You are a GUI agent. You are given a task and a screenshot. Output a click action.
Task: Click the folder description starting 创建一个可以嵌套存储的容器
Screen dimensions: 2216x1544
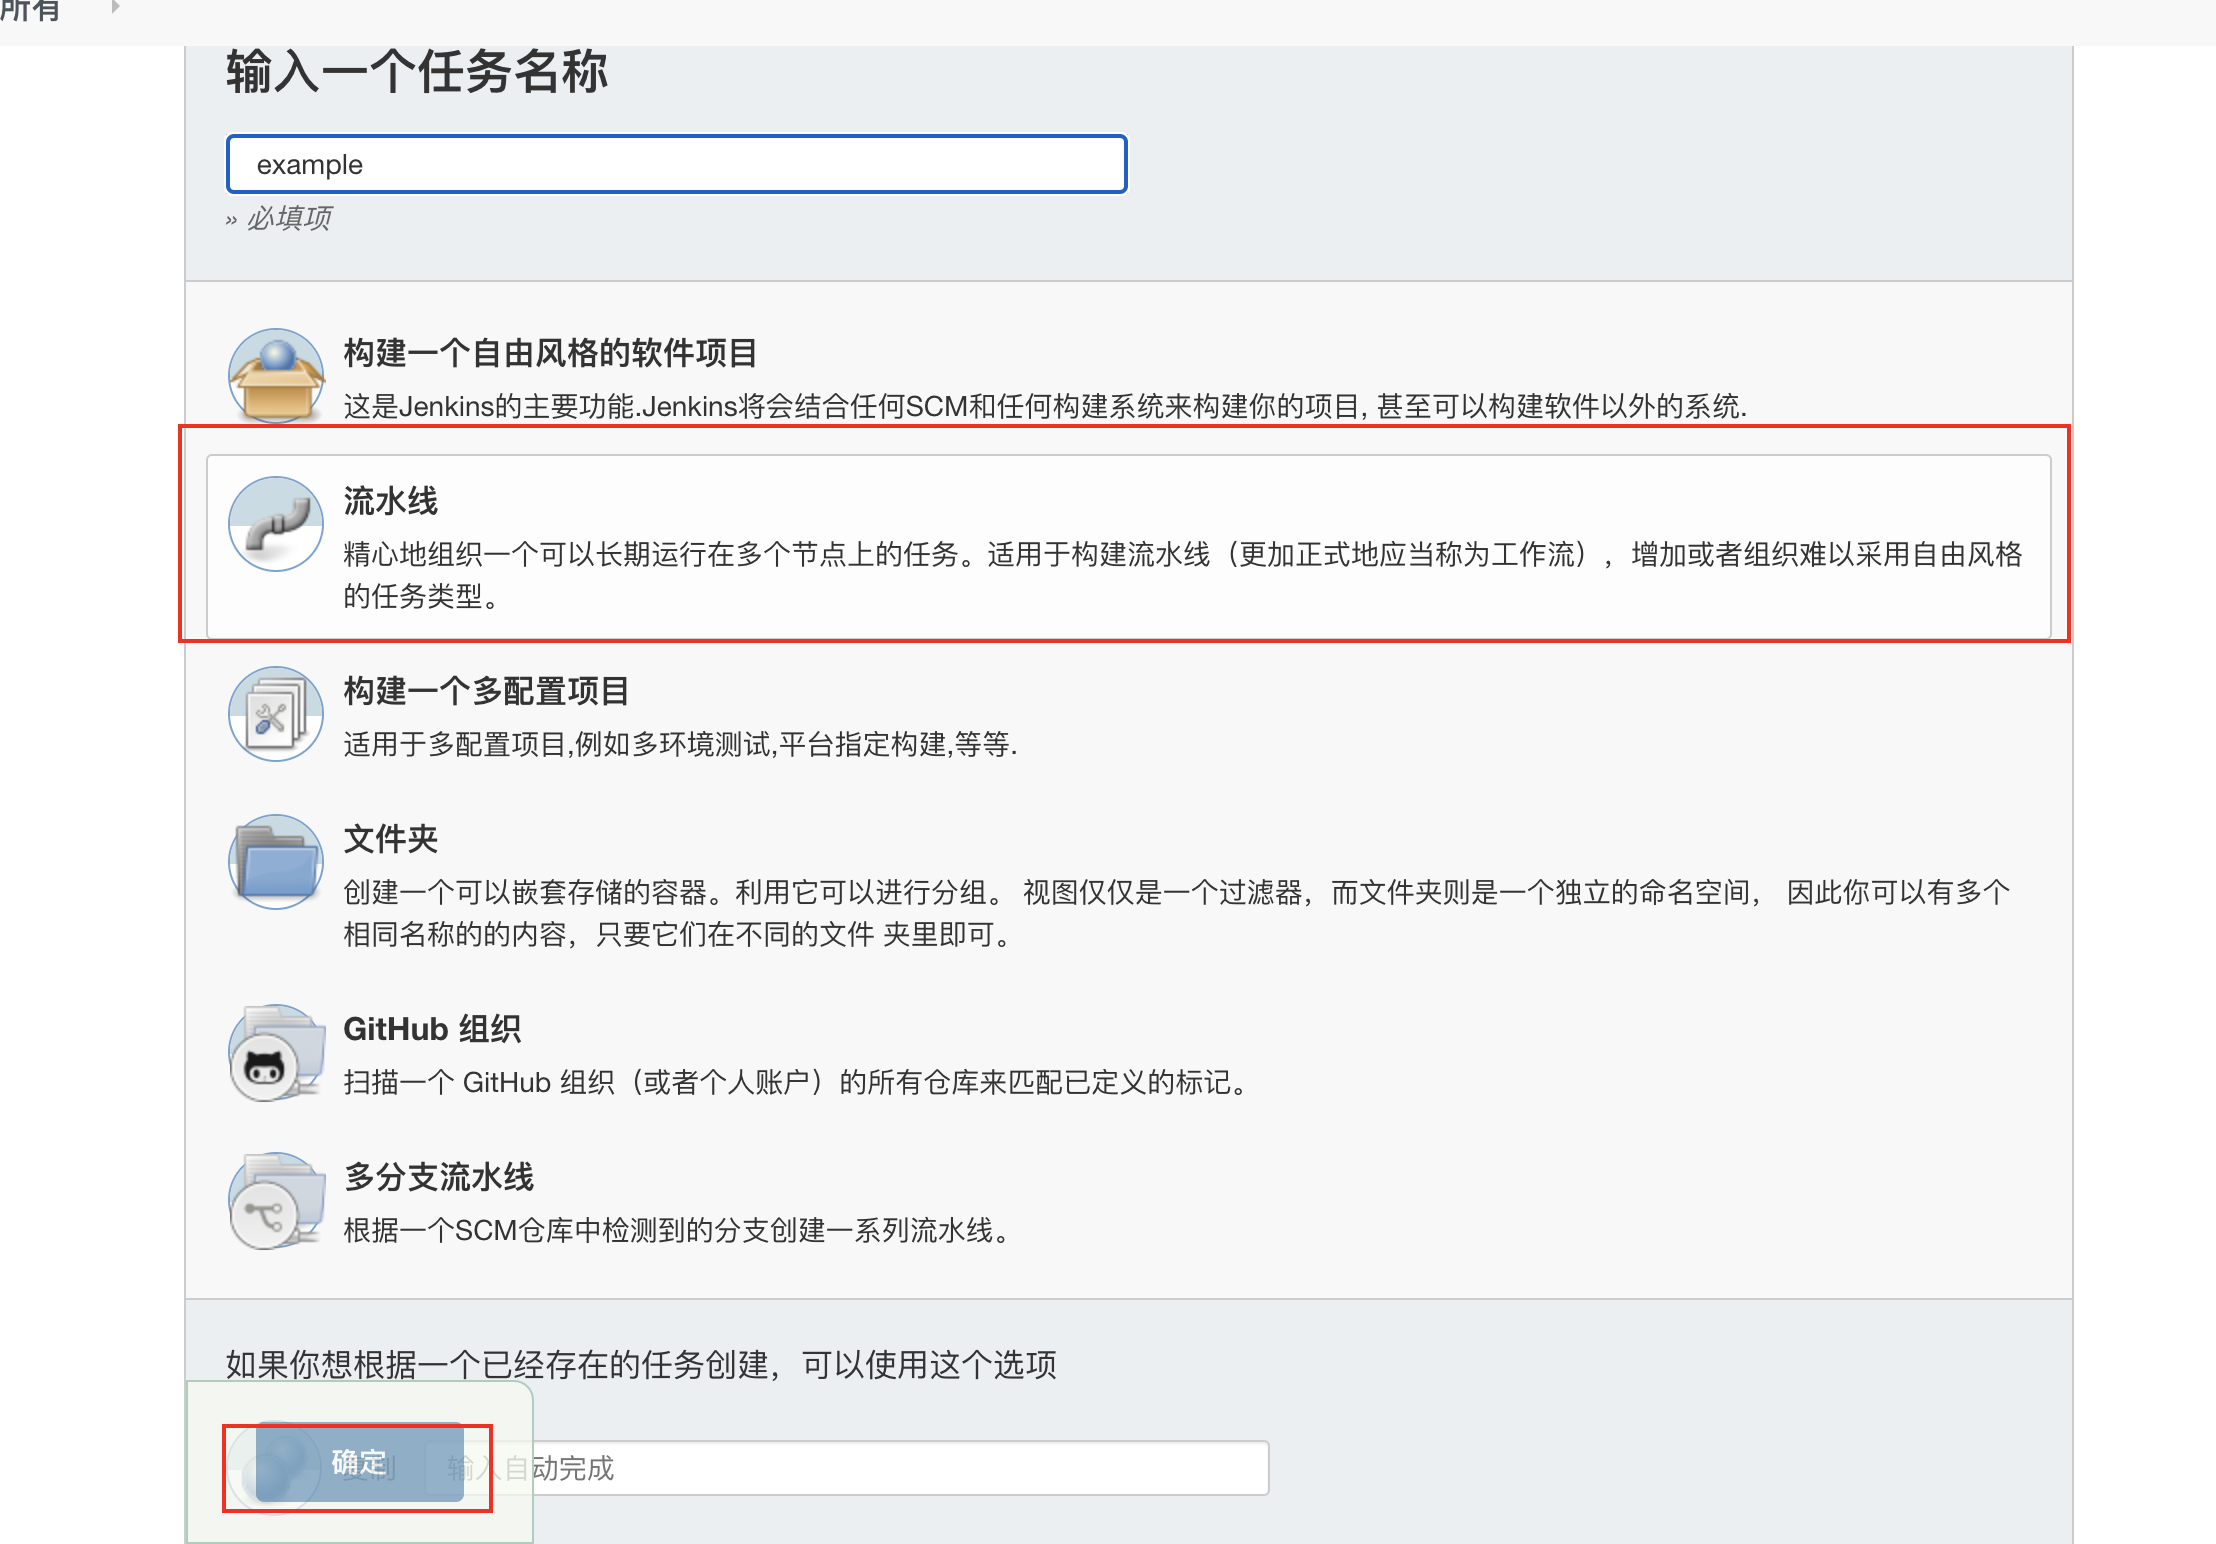1177,913
